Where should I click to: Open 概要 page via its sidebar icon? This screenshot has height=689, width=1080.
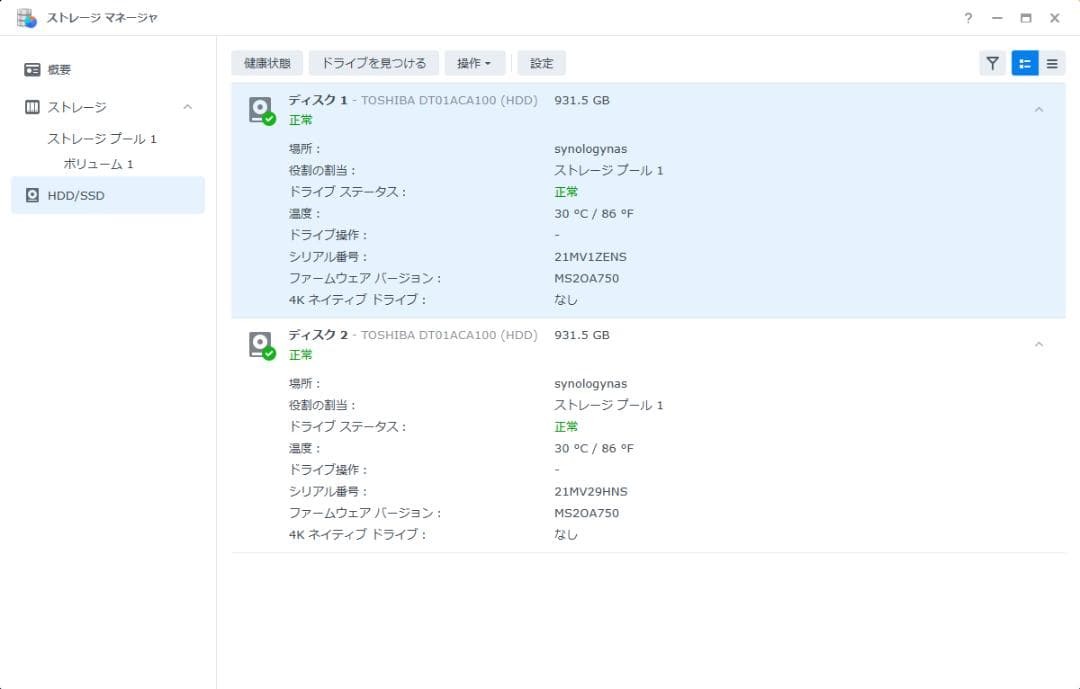pos(31,69)
